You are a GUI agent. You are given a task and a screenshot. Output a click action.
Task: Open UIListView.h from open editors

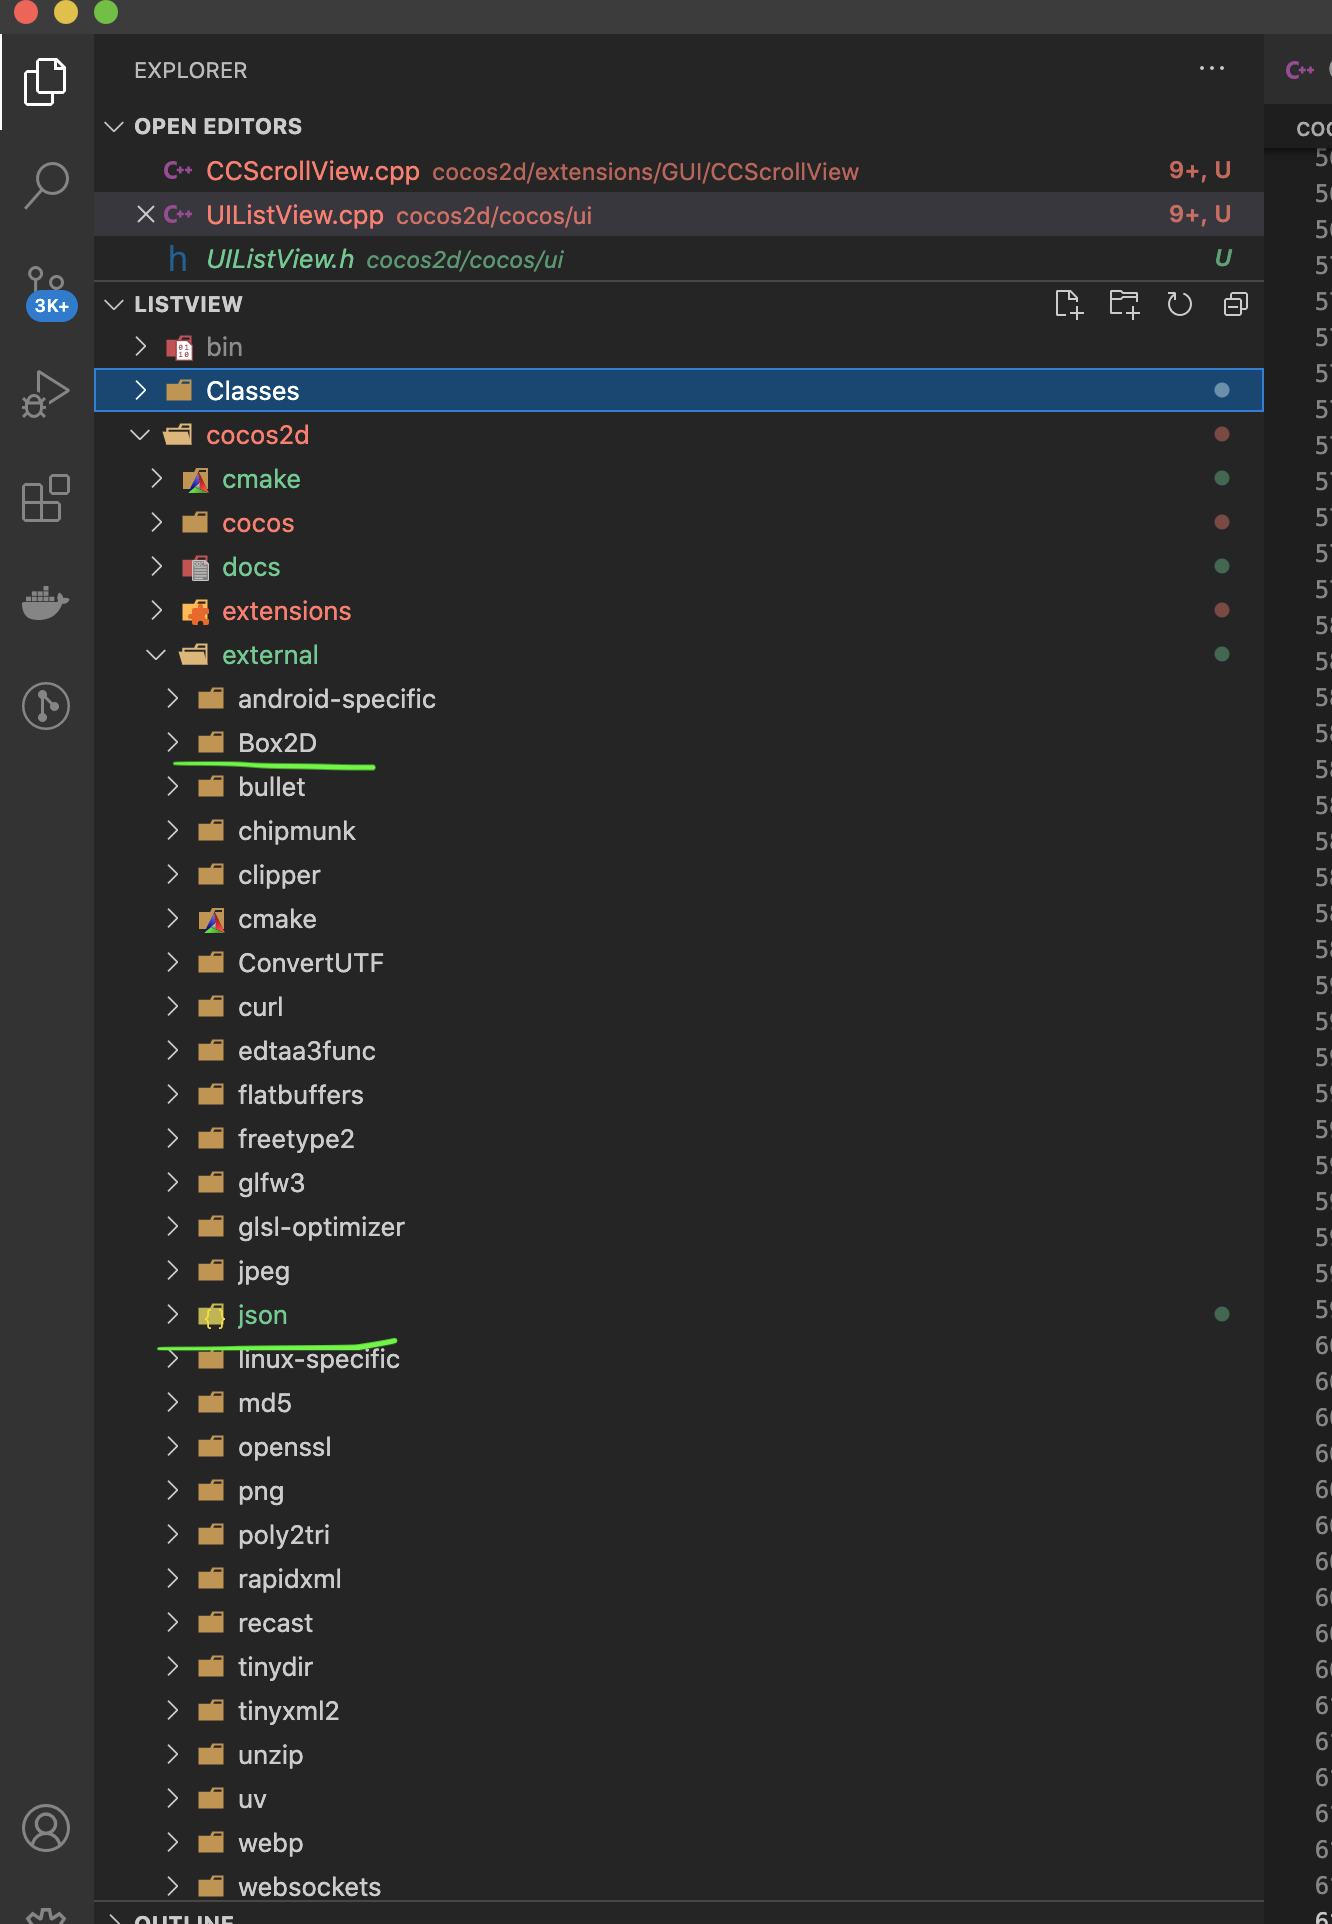pyautogui.click(x=280, y=259)
